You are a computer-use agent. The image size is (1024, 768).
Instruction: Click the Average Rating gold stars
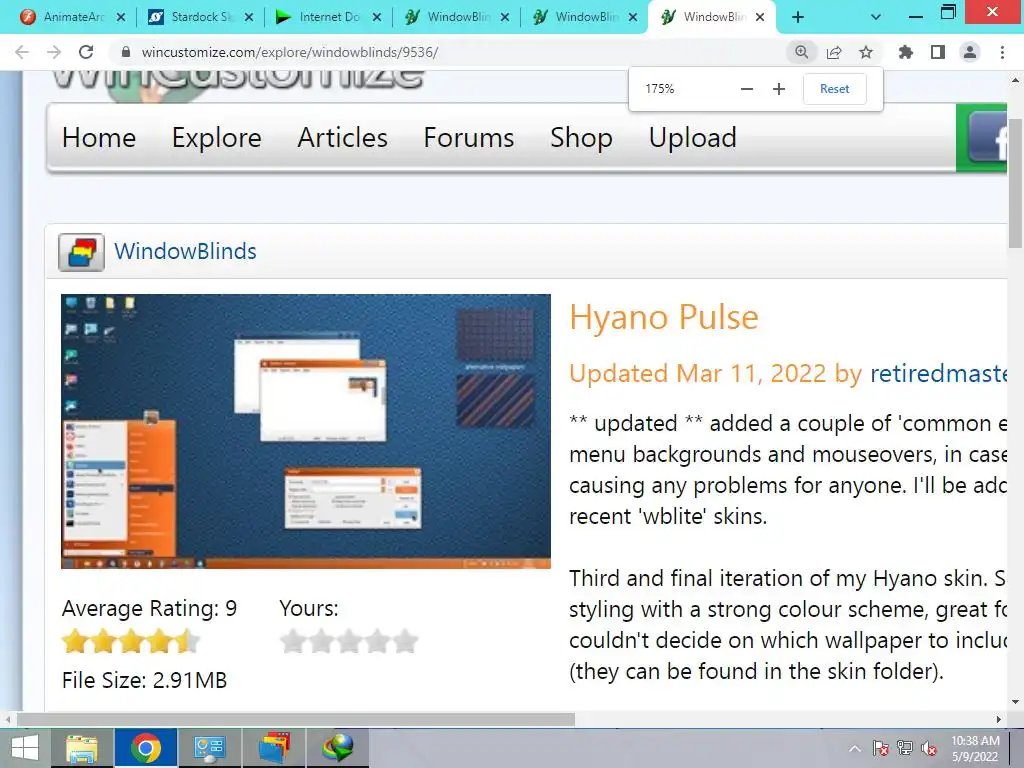(131, 641)
